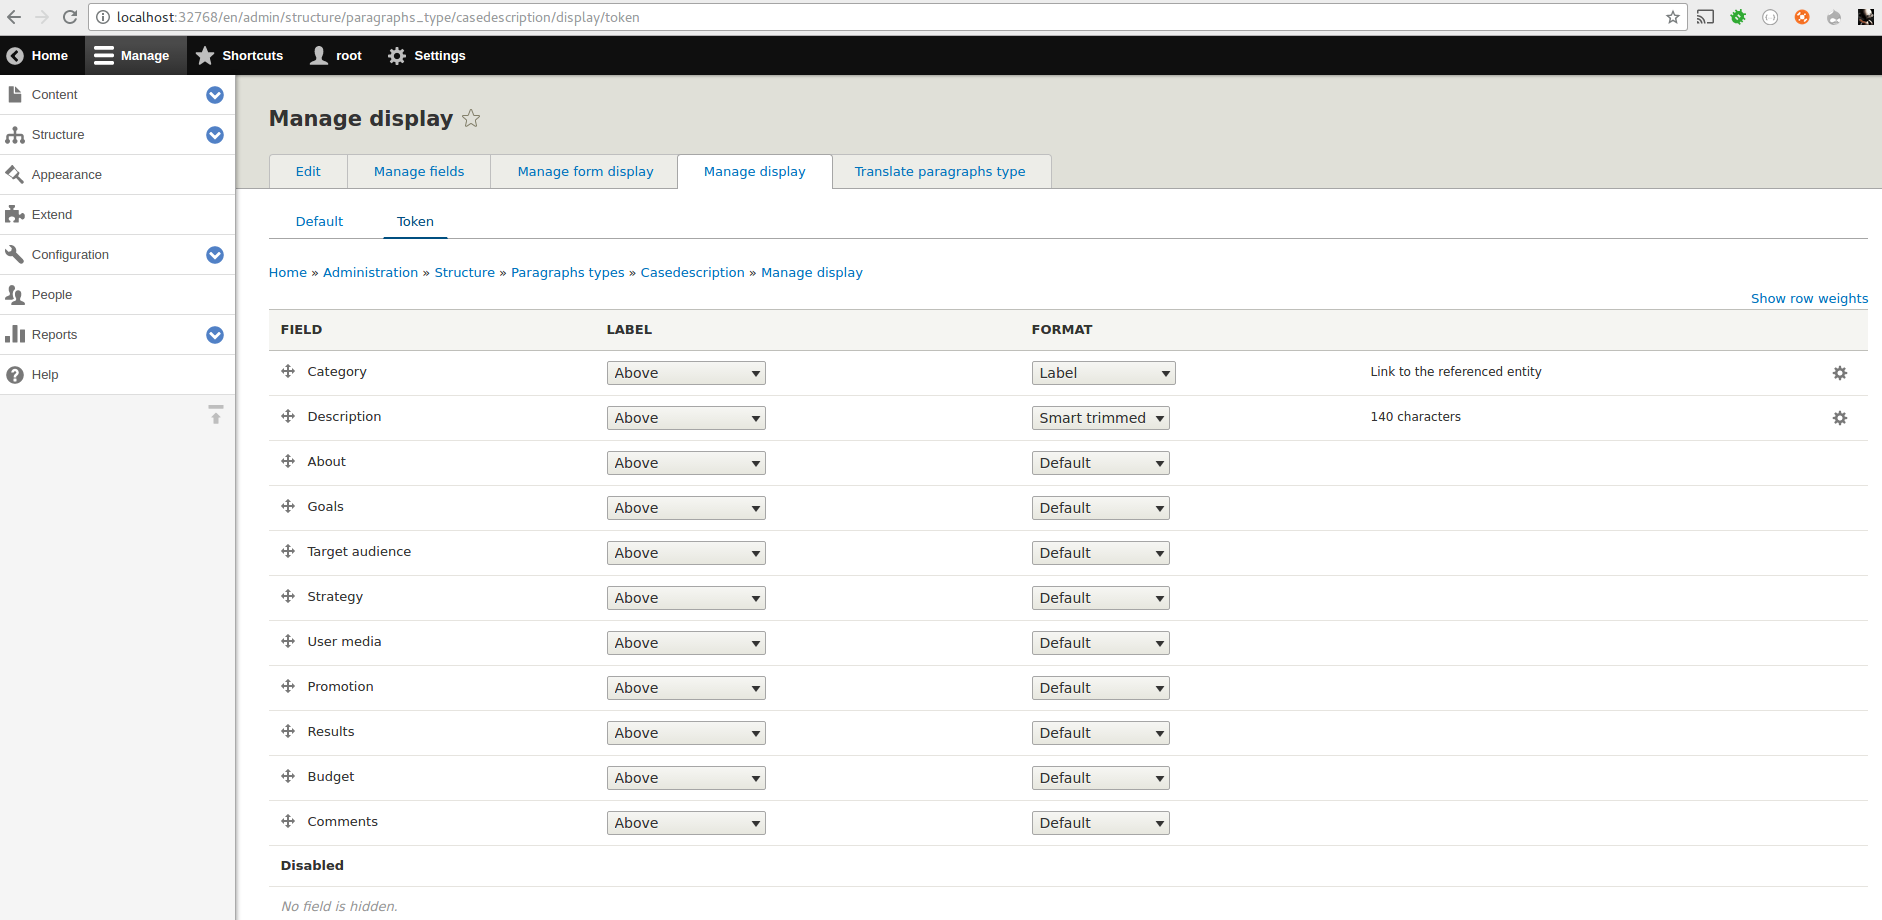
Task: Switch to the Default display tab
Action: 319,221
